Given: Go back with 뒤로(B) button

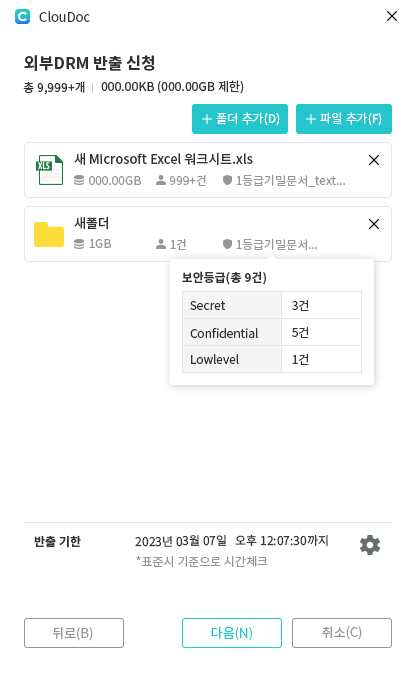Looking at the screenshot, I should click(74, 633).
